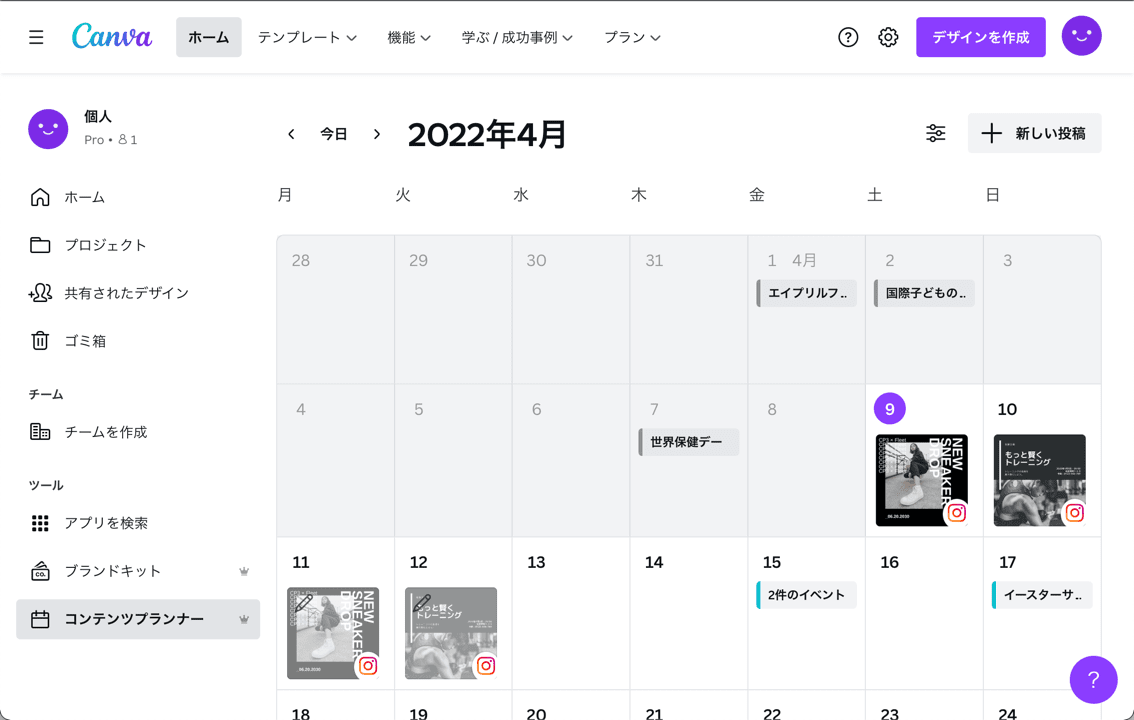Click the デザインを作成 button
1134x720 pixels.
click(980, 37)
